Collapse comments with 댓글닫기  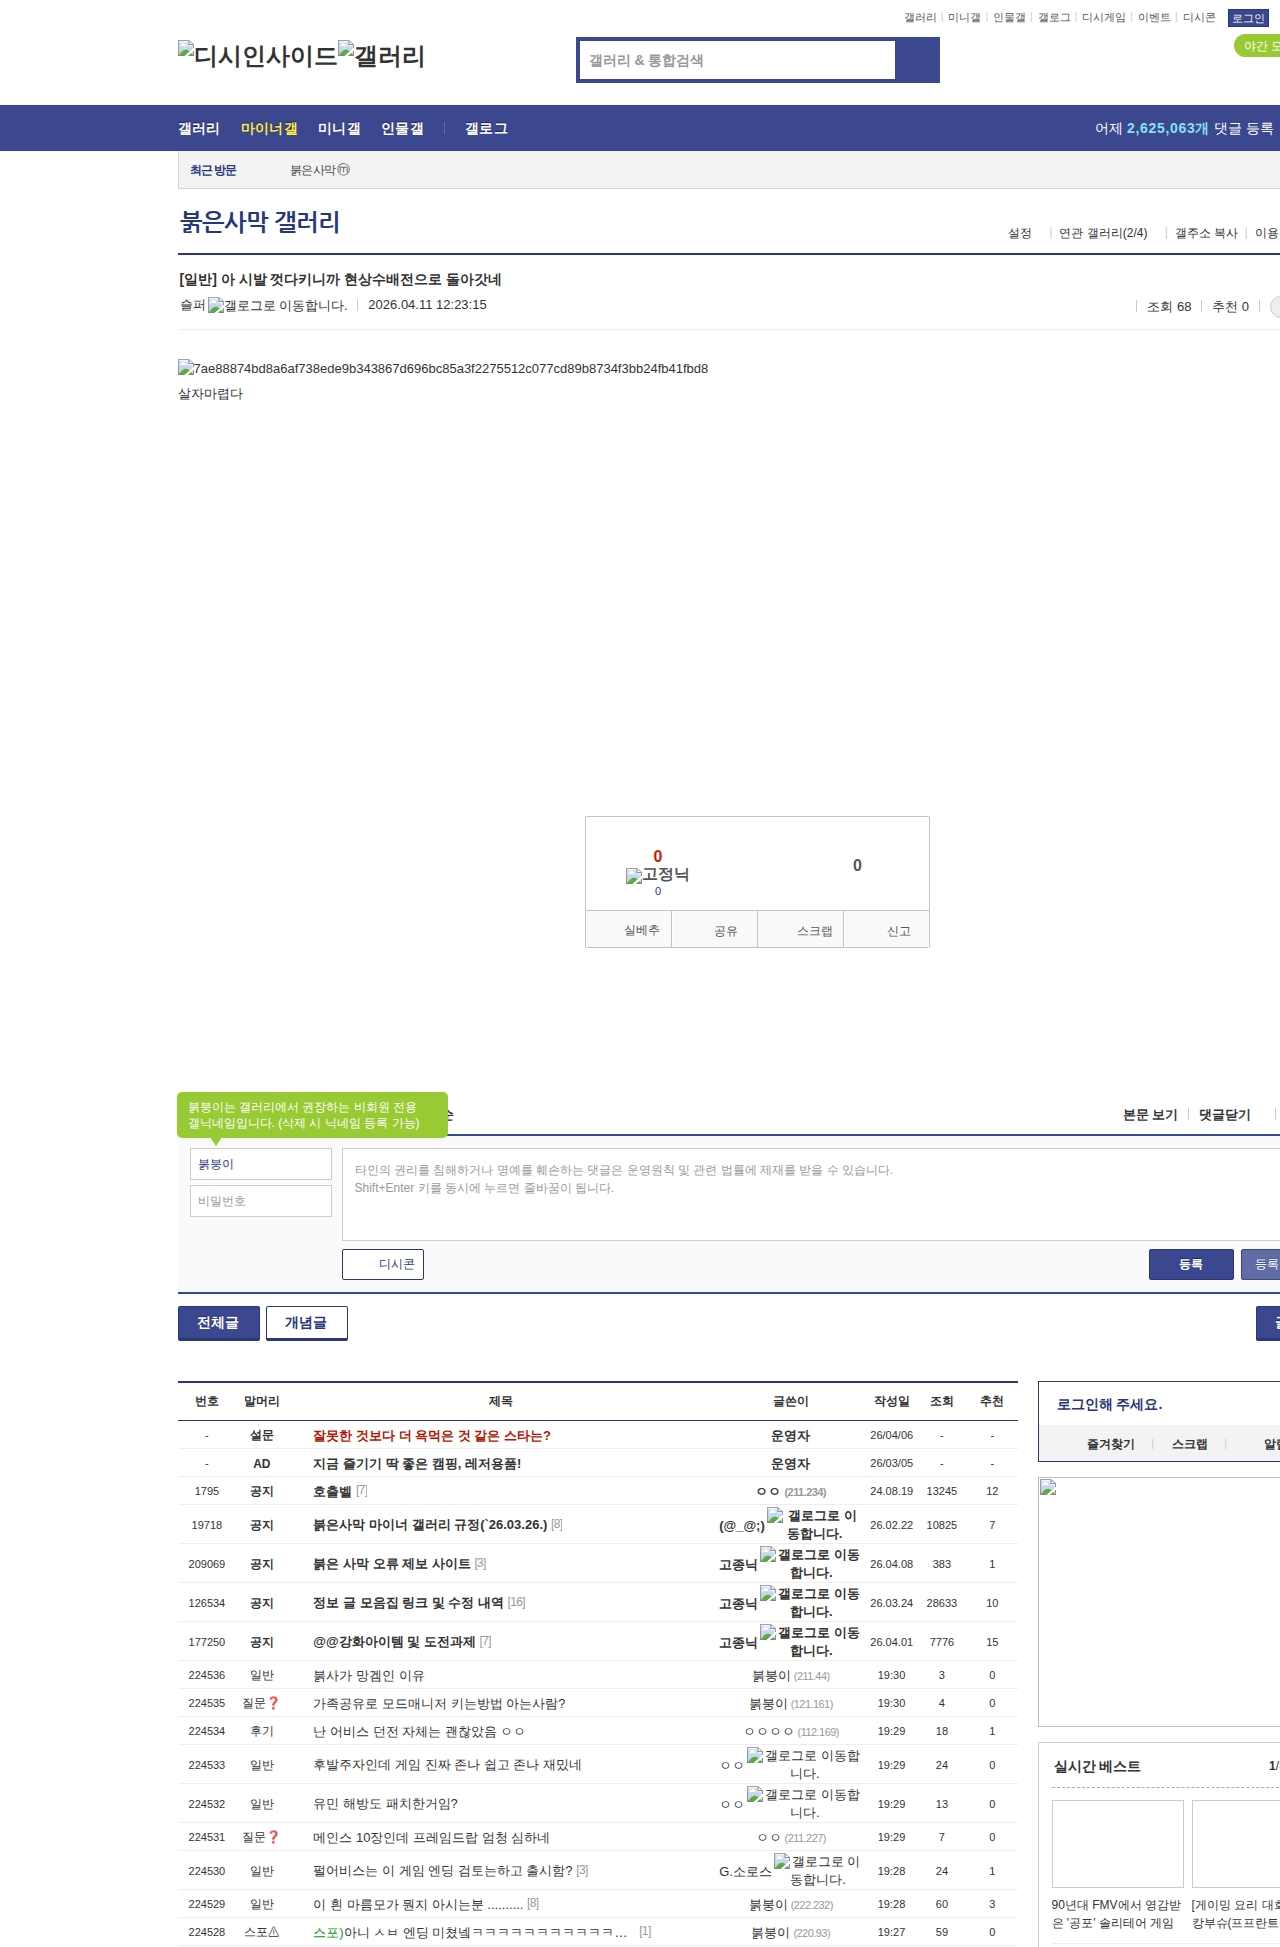1225,1115
